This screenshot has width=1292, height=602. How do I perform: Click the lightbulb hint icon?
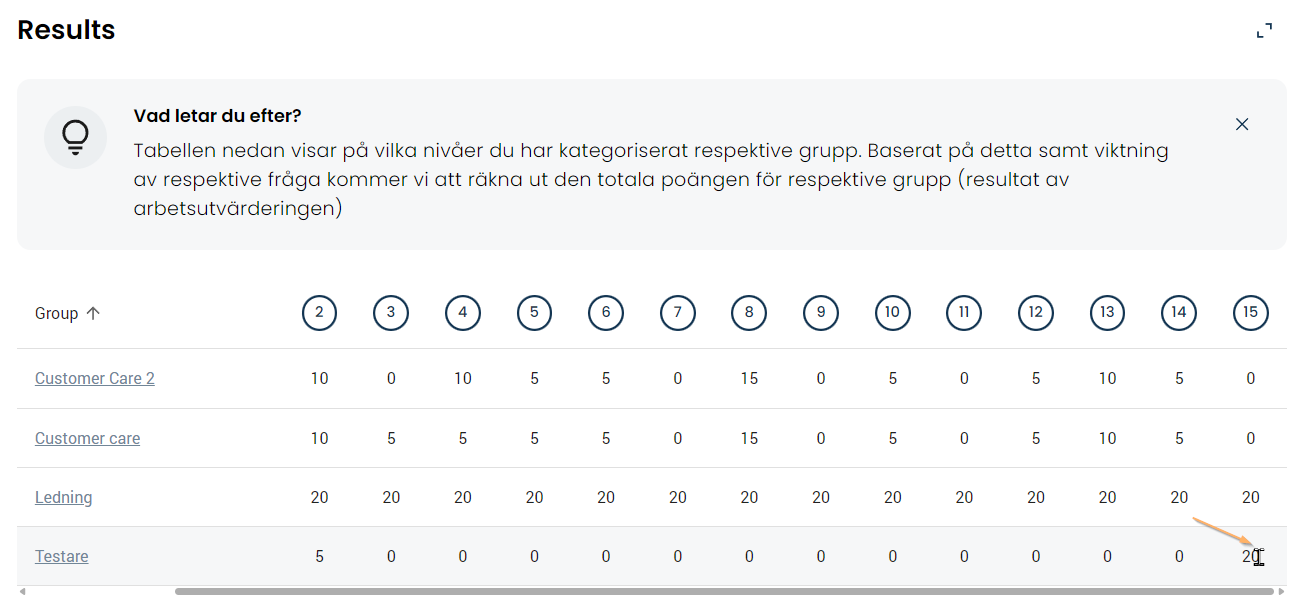(x=75, y=137)
